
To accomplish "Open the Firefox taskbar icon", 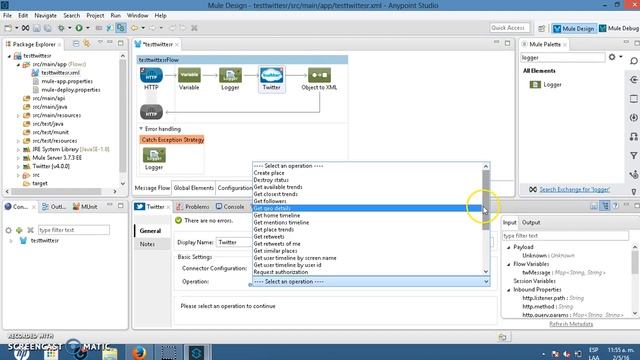I will (x=139, y=352).
